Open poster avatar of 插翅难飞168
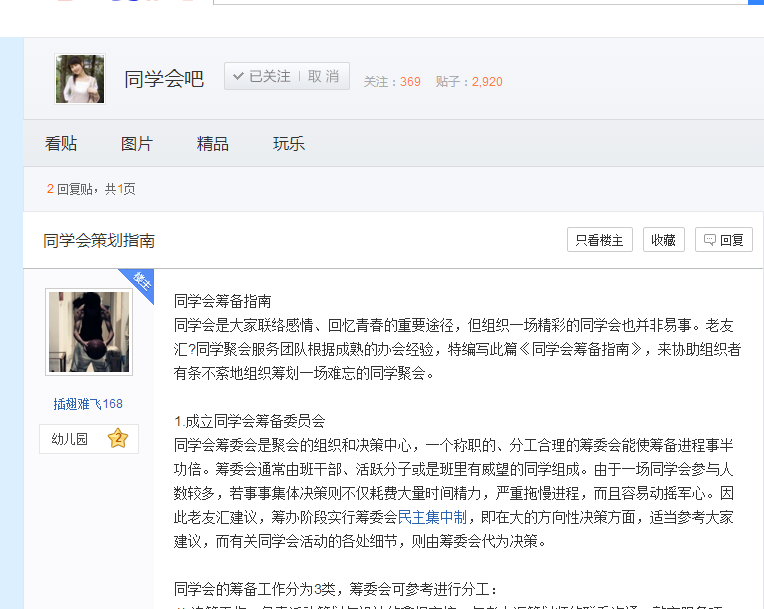The width and height of the screenshot is (764, 609). (89, 332)
